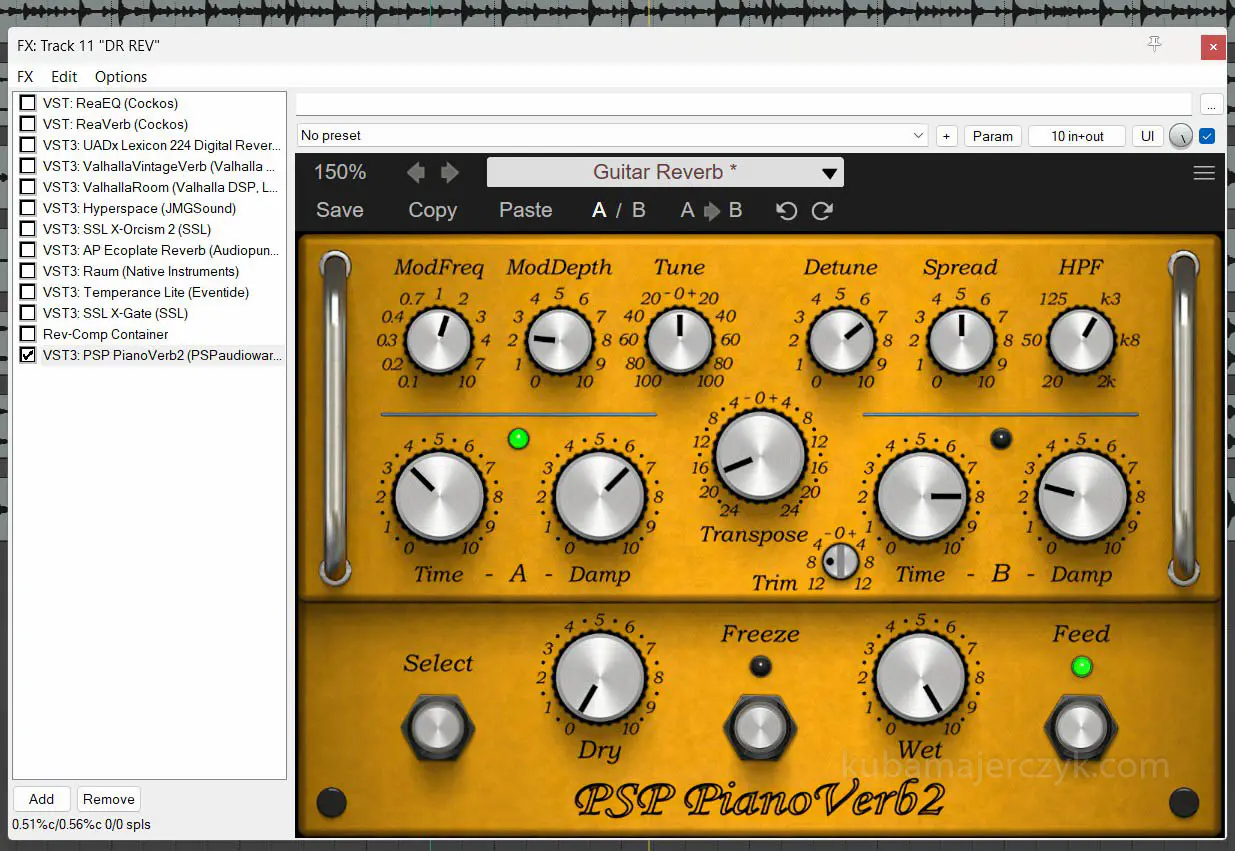Viewport: 1235px width, 851px height.
Task: Copy settings A to B
Action: [x=711, y=211]
